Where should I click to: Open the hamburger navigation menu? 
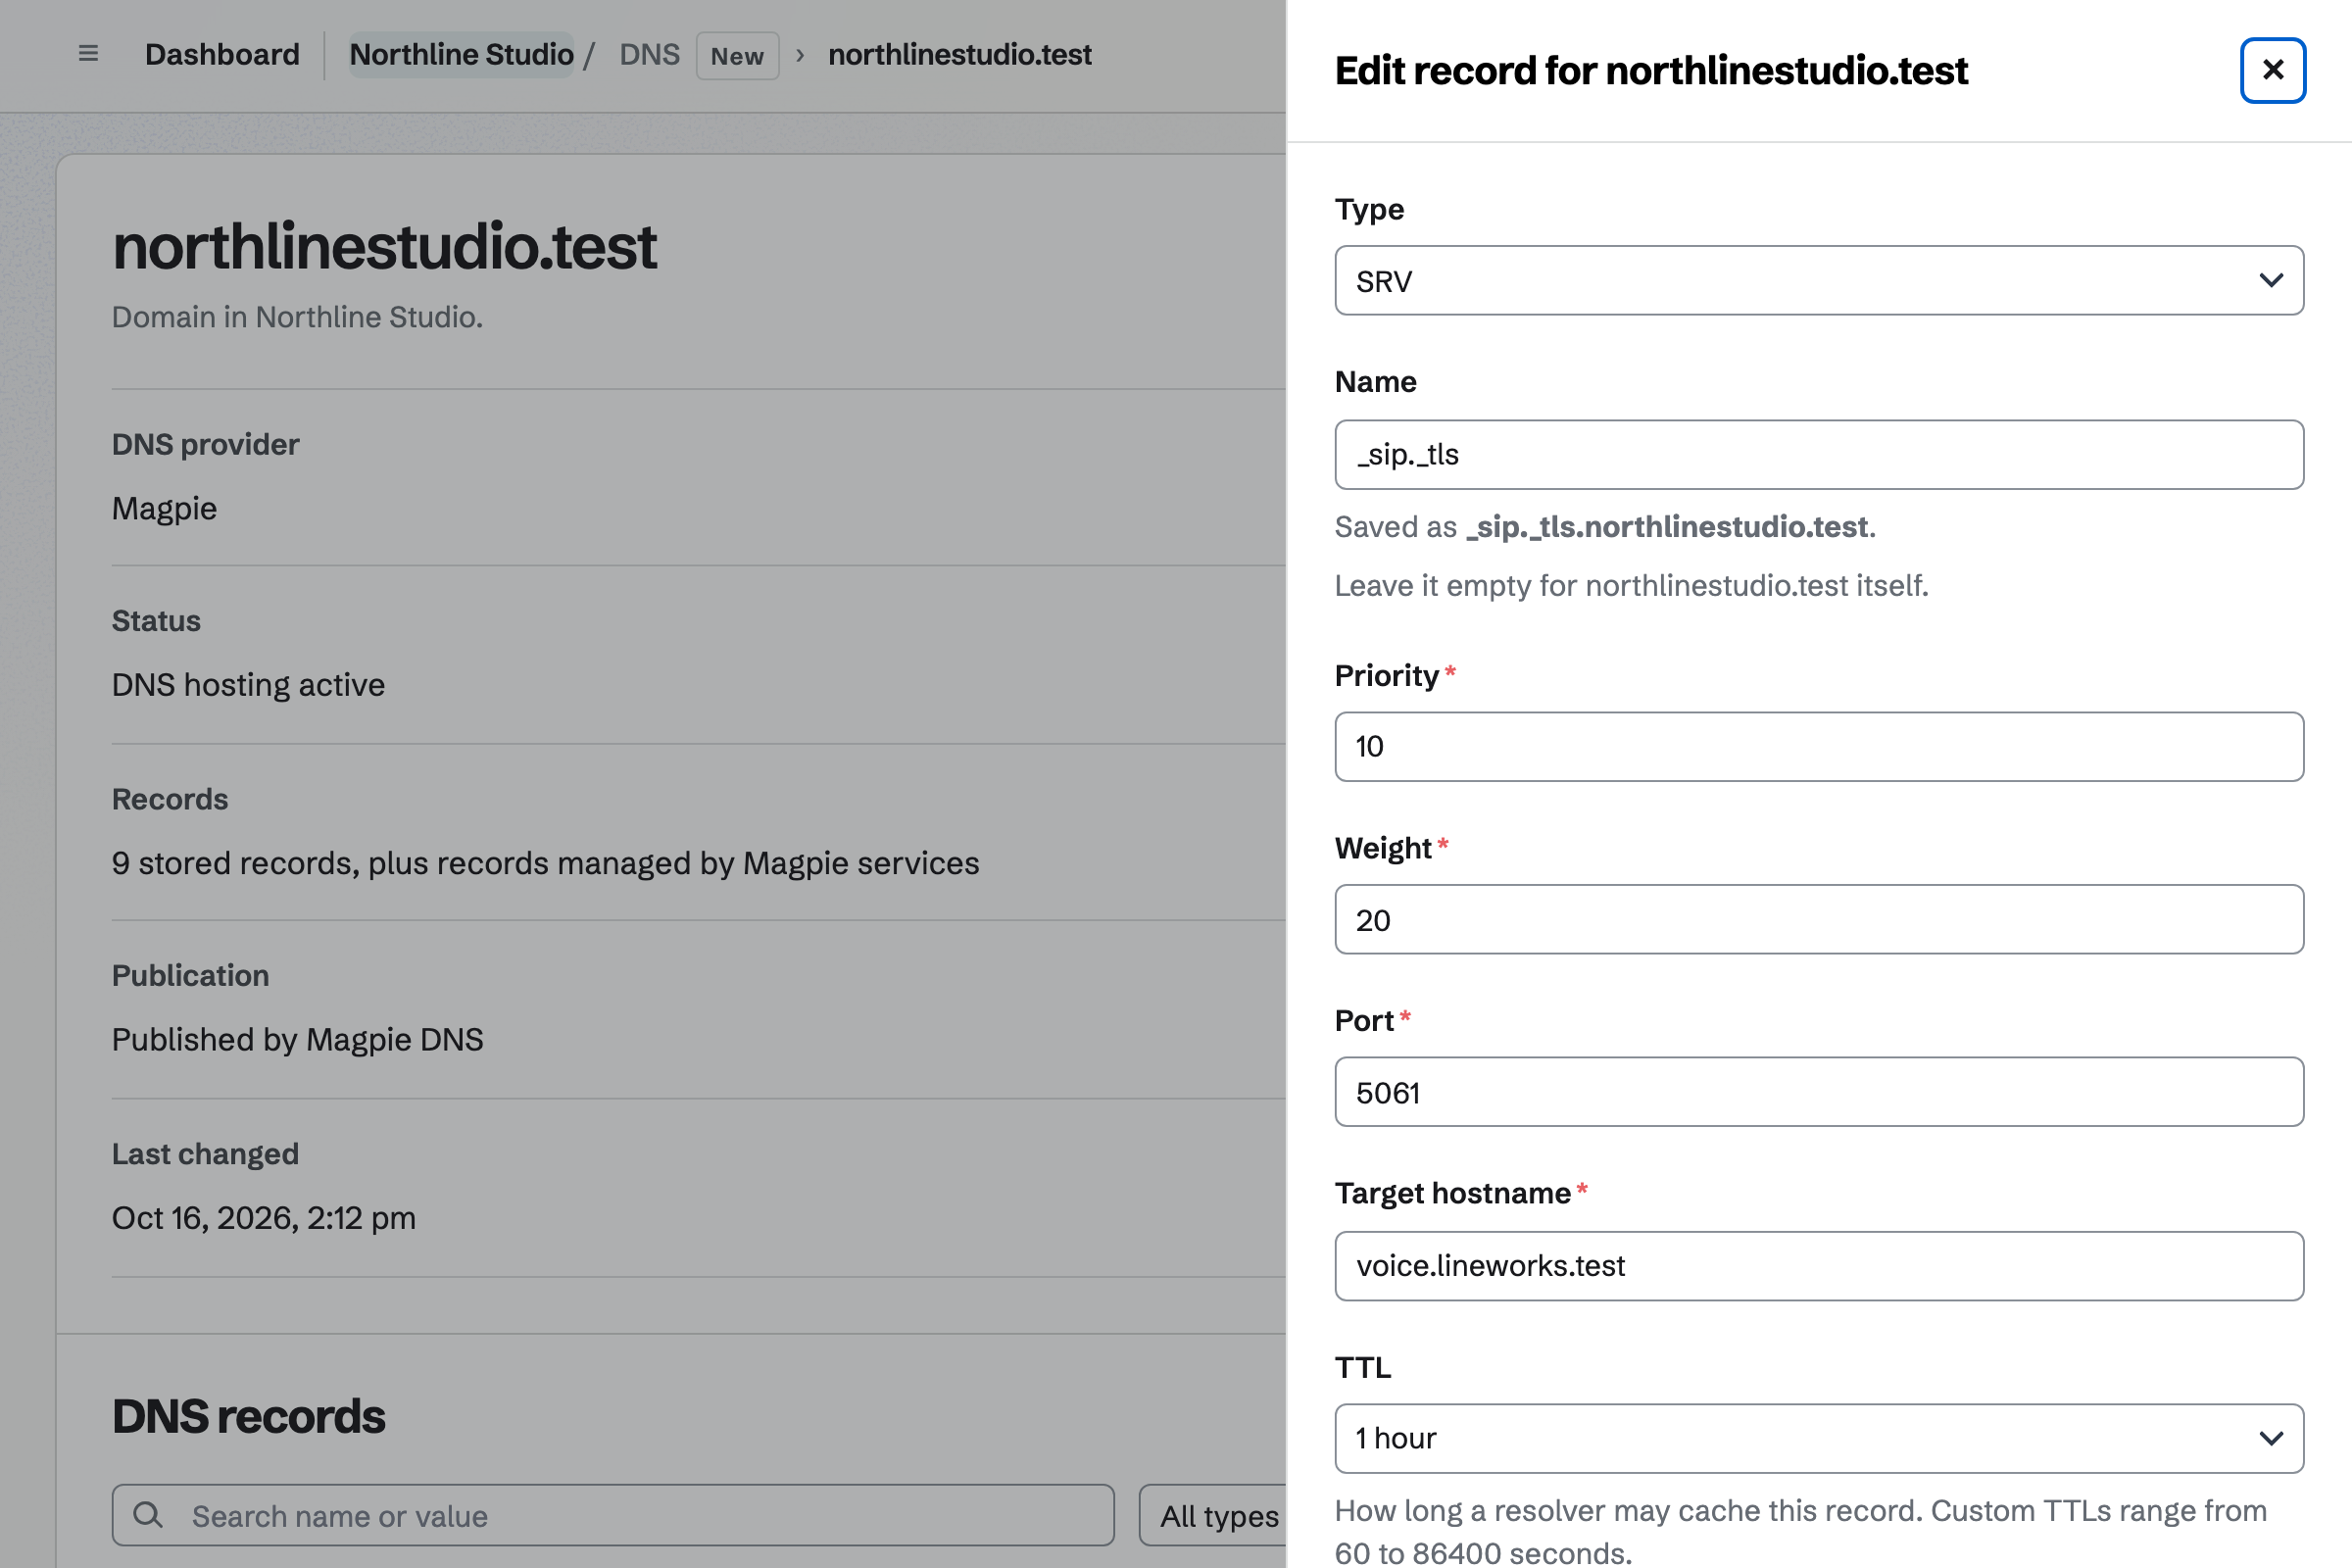click(88, 54)
